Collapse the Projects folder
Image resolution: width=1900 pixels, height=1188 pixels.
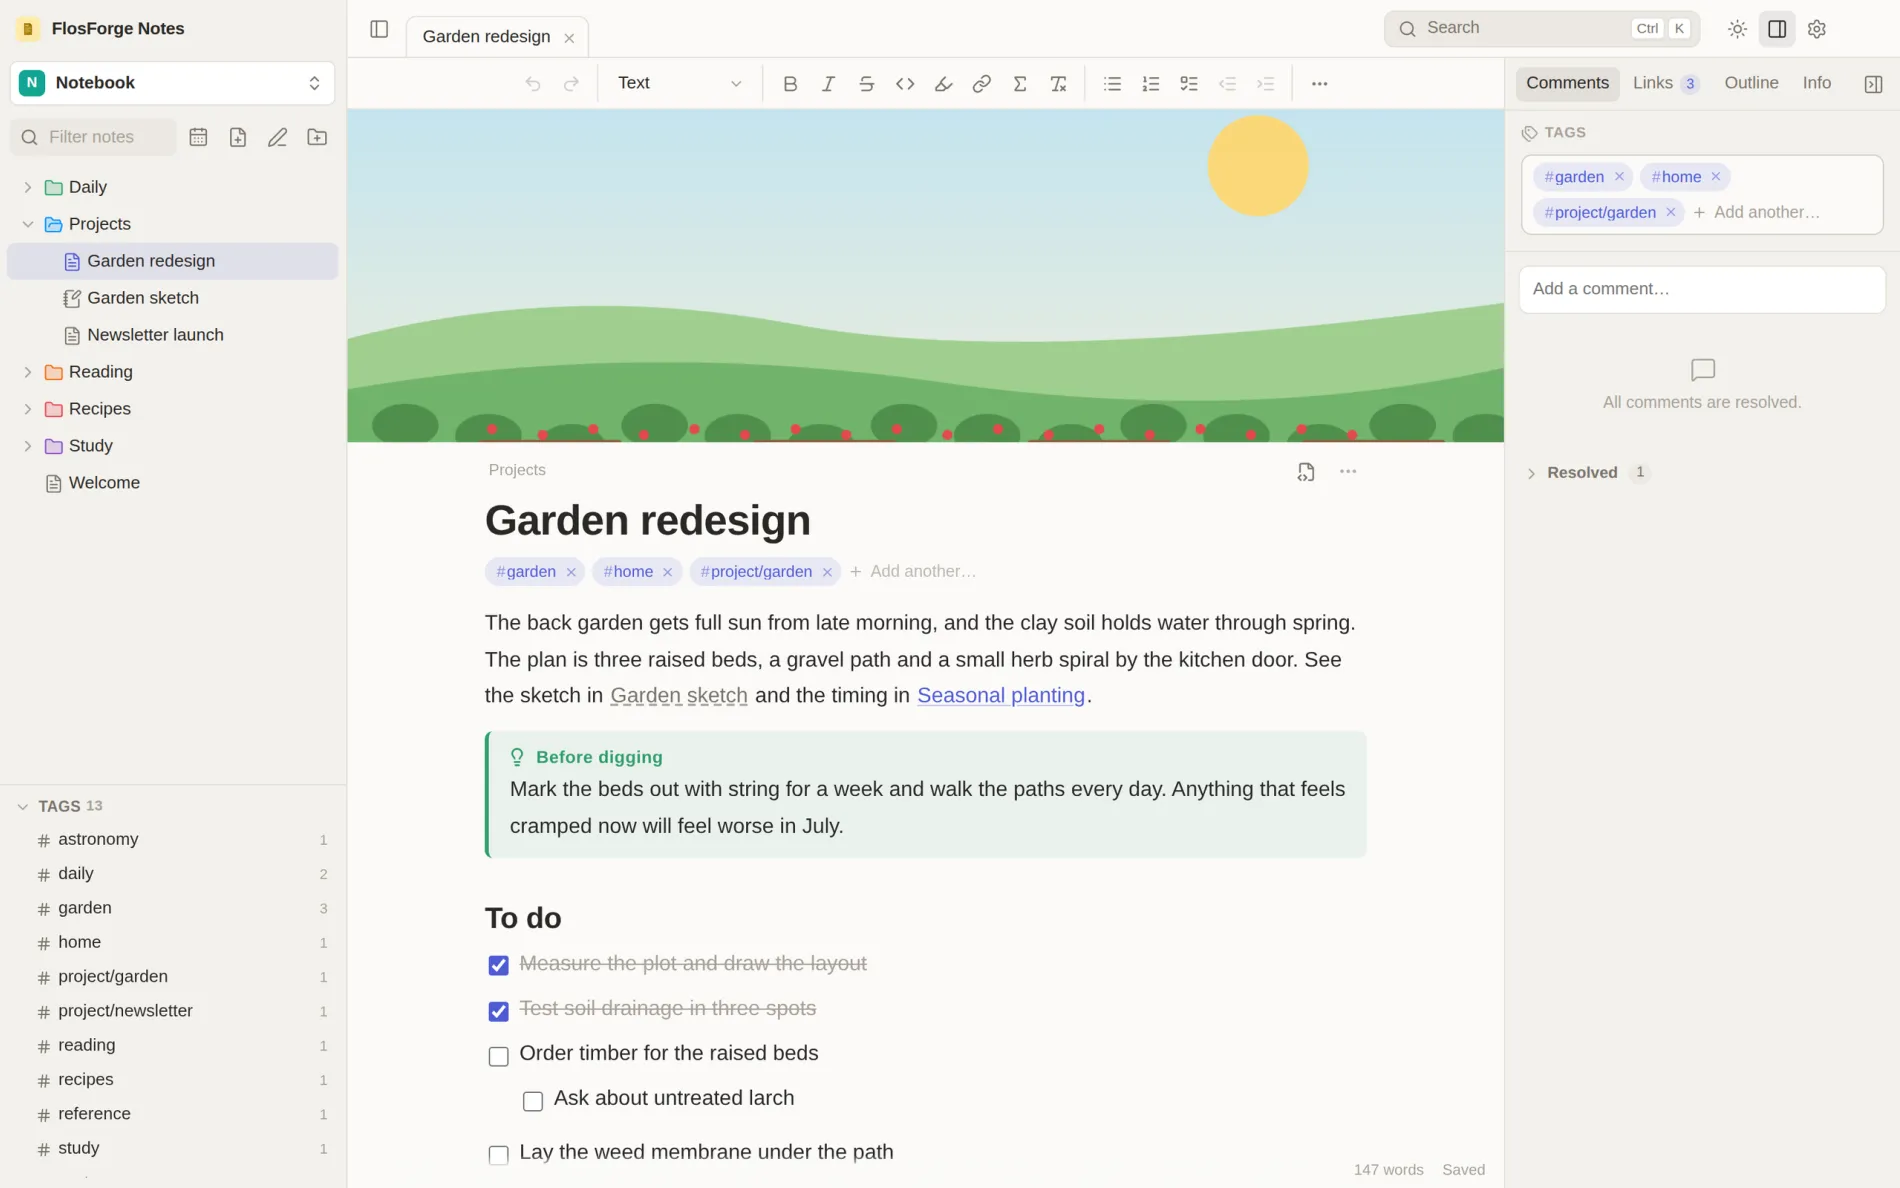tap(28, 224)
